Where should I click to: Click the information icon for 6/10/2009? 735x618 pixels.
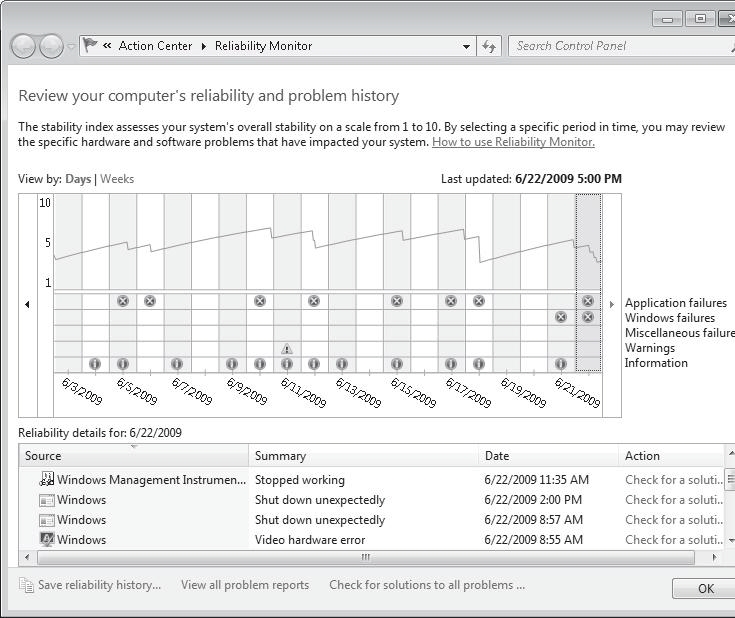tap(260, 364)
